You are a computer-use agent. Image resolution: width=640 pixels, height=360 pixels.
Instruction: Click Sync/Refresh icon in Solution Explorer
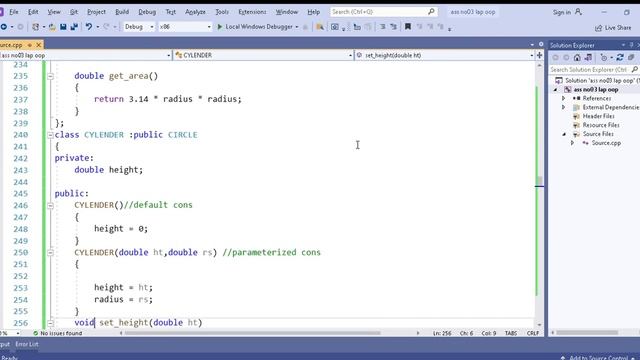(620, 58)
